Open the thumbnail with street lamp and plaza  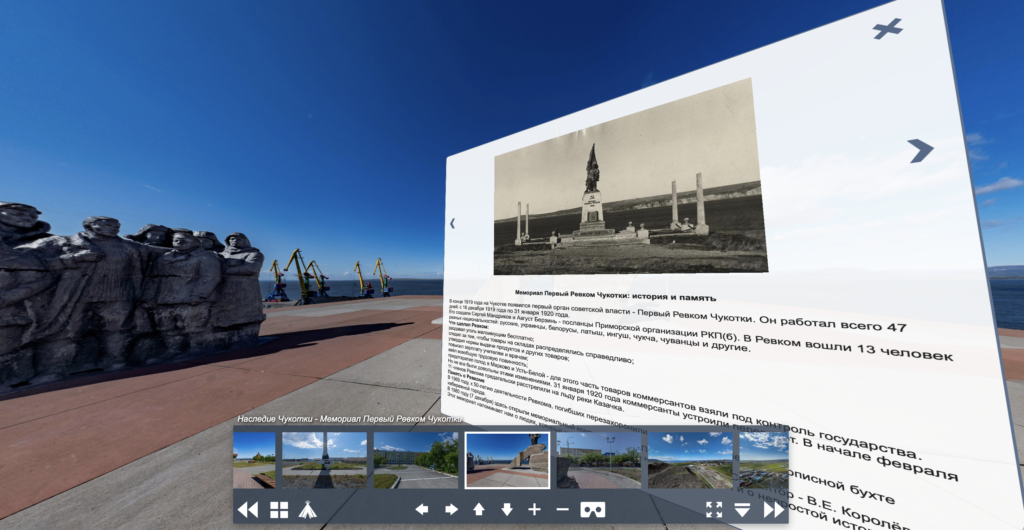(598, 460)
